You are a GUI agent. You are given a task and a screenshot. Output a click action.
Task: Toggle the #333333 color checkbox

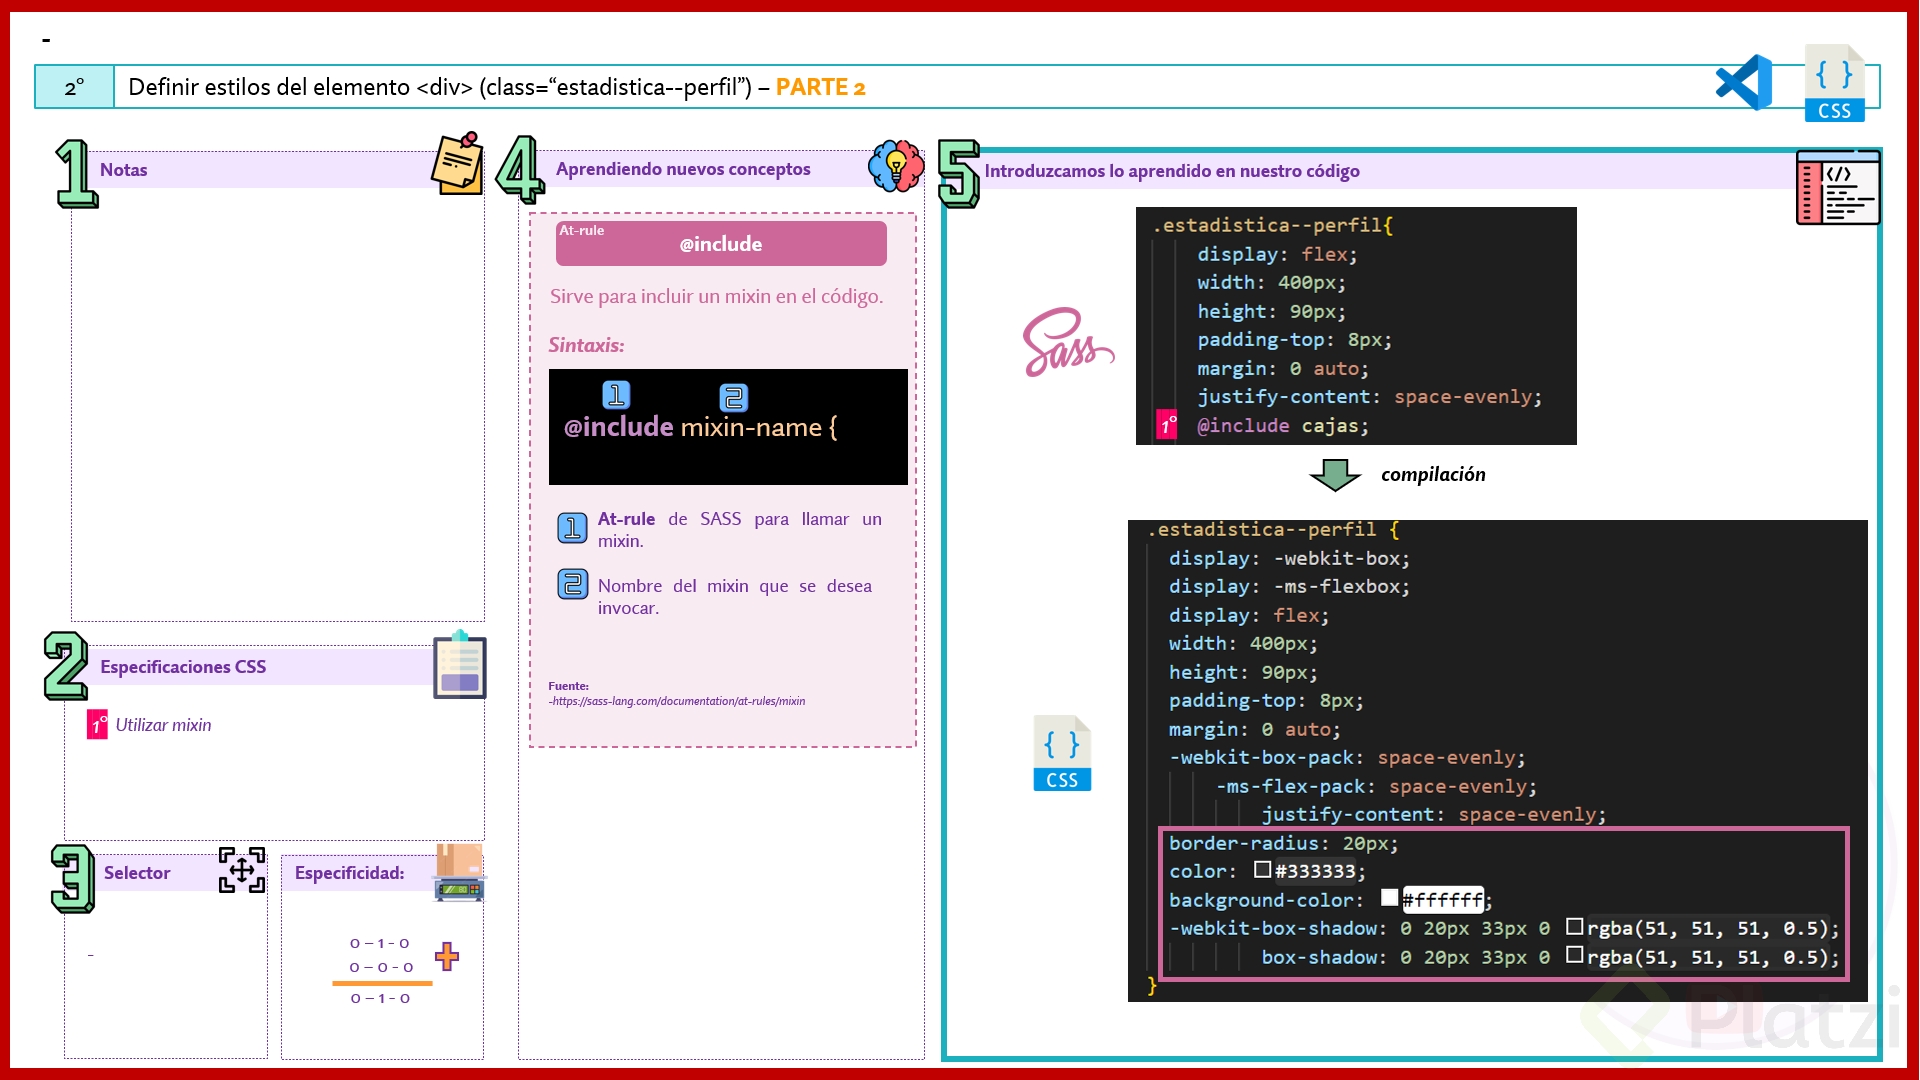pyautogui.click(x=1262, y=870)
